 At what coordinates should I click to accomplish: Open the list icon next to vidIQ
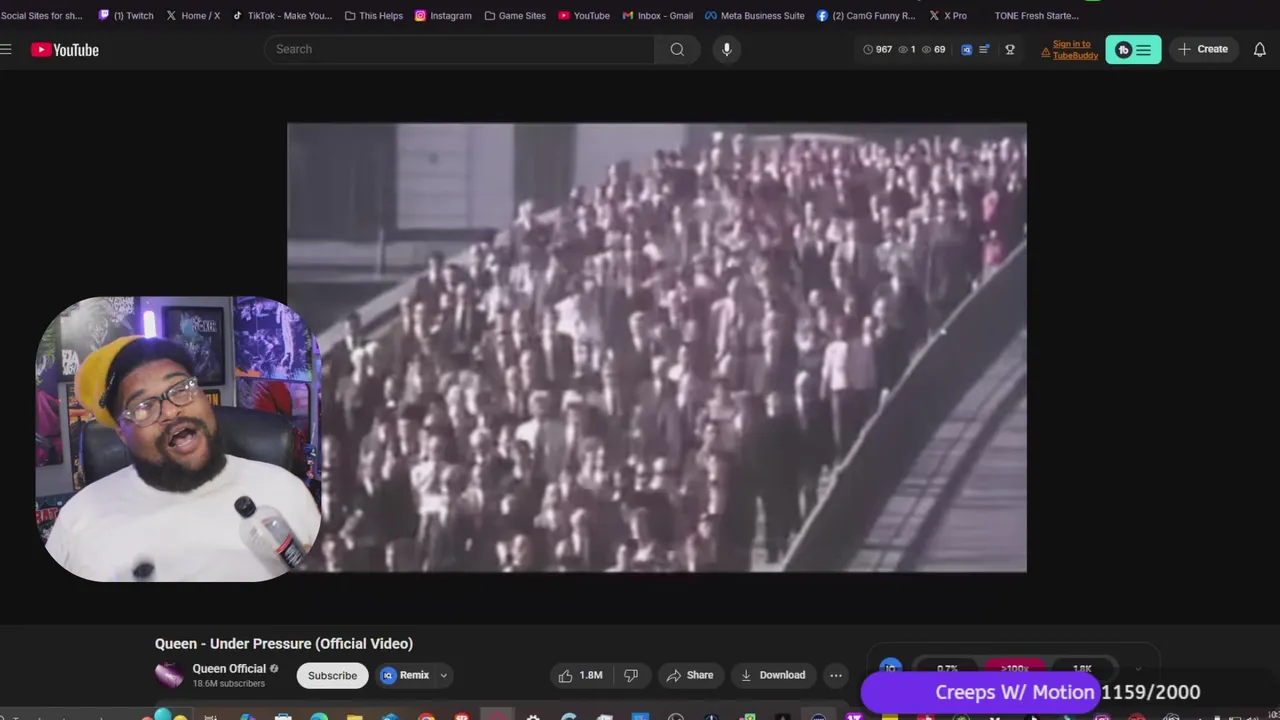(x=984, y=49)
